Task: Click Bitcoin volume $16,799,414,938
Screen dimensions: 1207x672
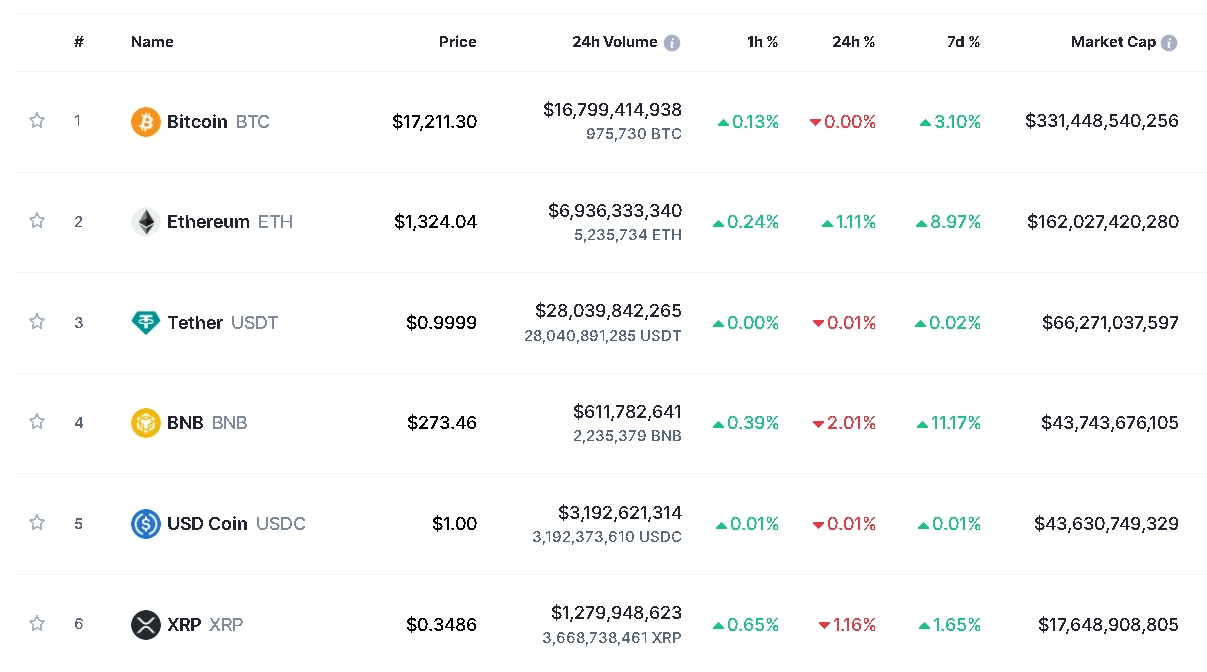Action: (613, 110)
